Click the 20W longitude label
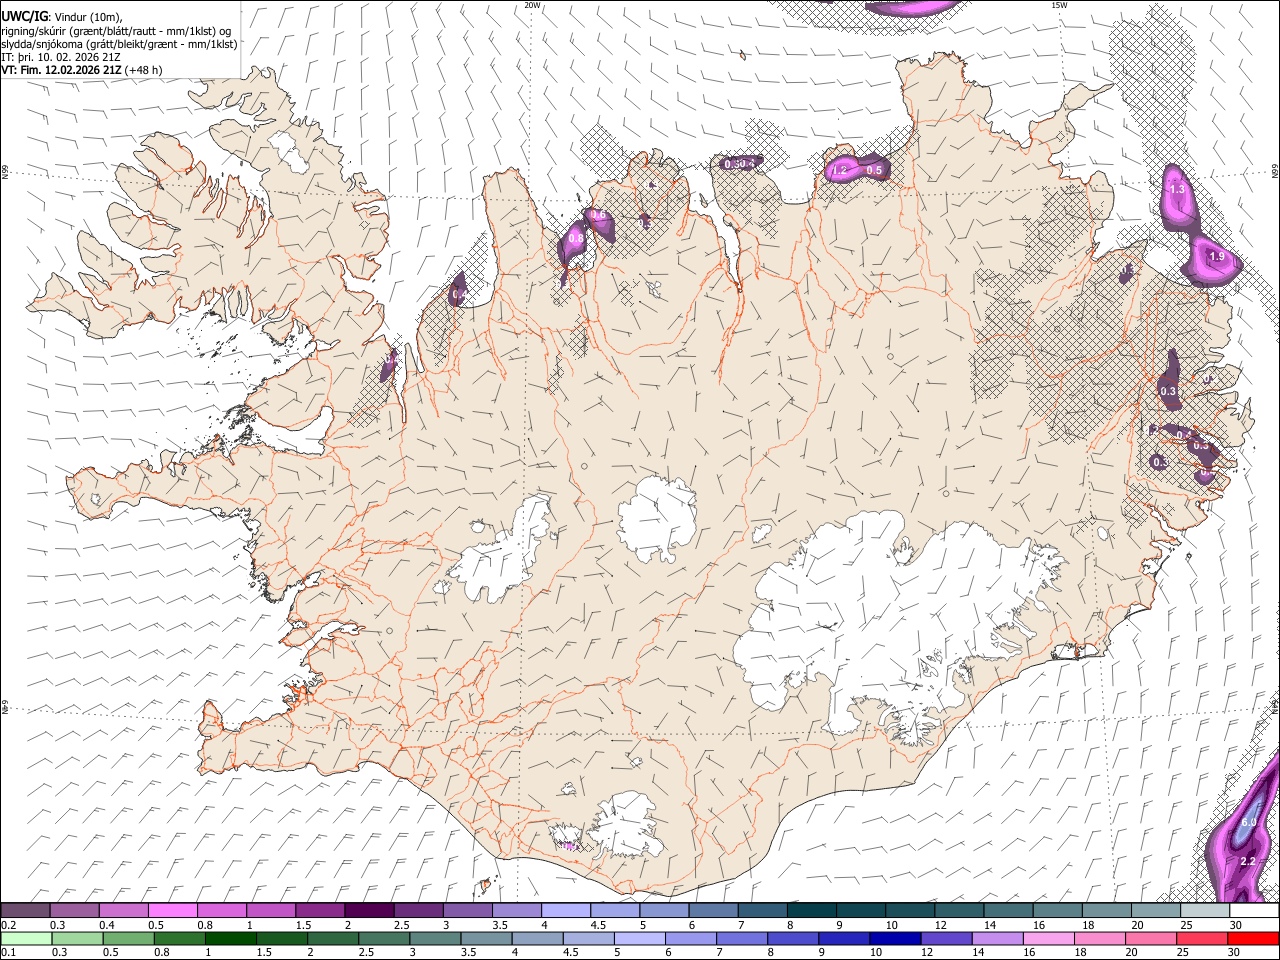This screenshot has width=1280, height=960. click(x=533, y=5)
